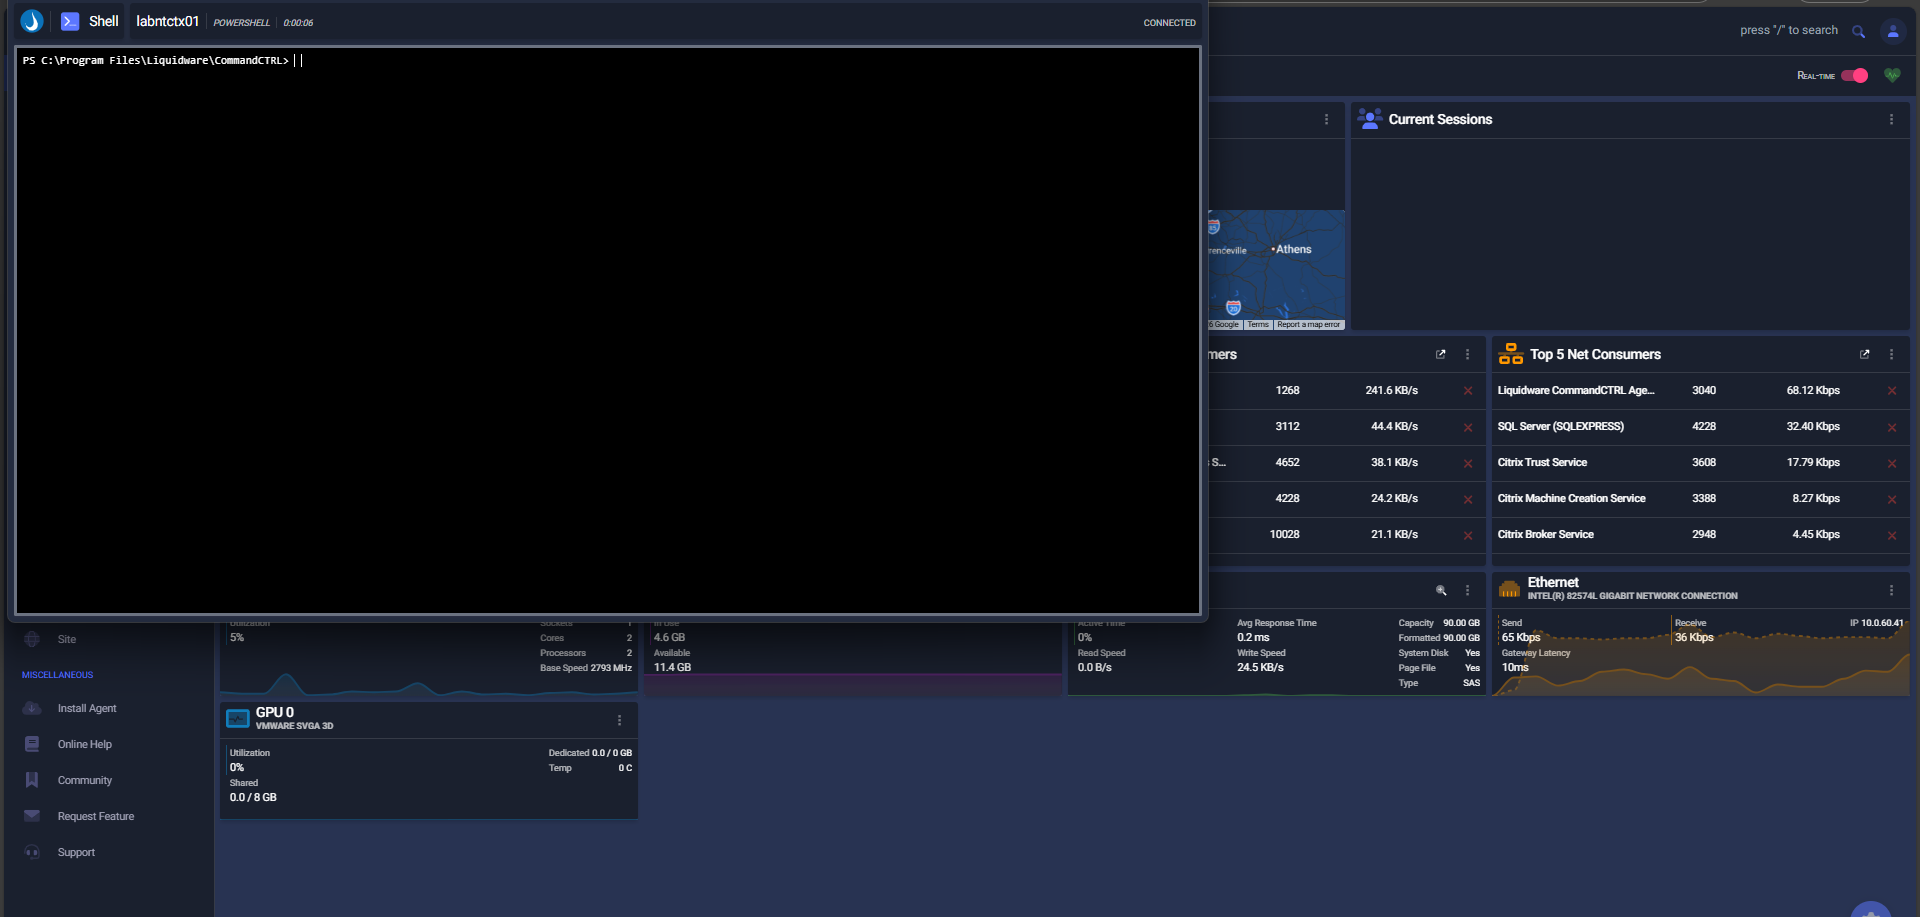Expand the Ethernet panel three-dot menu

pos(1890,590)
